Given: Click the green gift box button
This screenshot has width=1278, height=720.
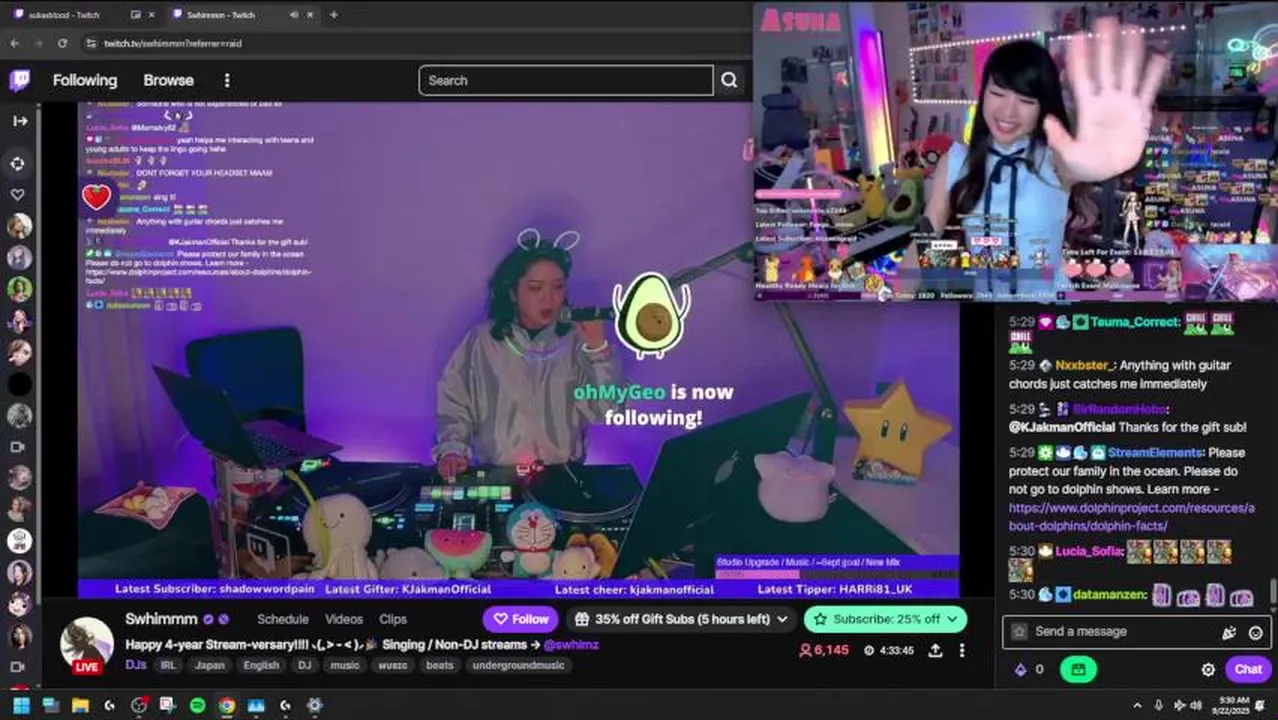Looking at the screenshot, I should click(x=1078, y=669).
